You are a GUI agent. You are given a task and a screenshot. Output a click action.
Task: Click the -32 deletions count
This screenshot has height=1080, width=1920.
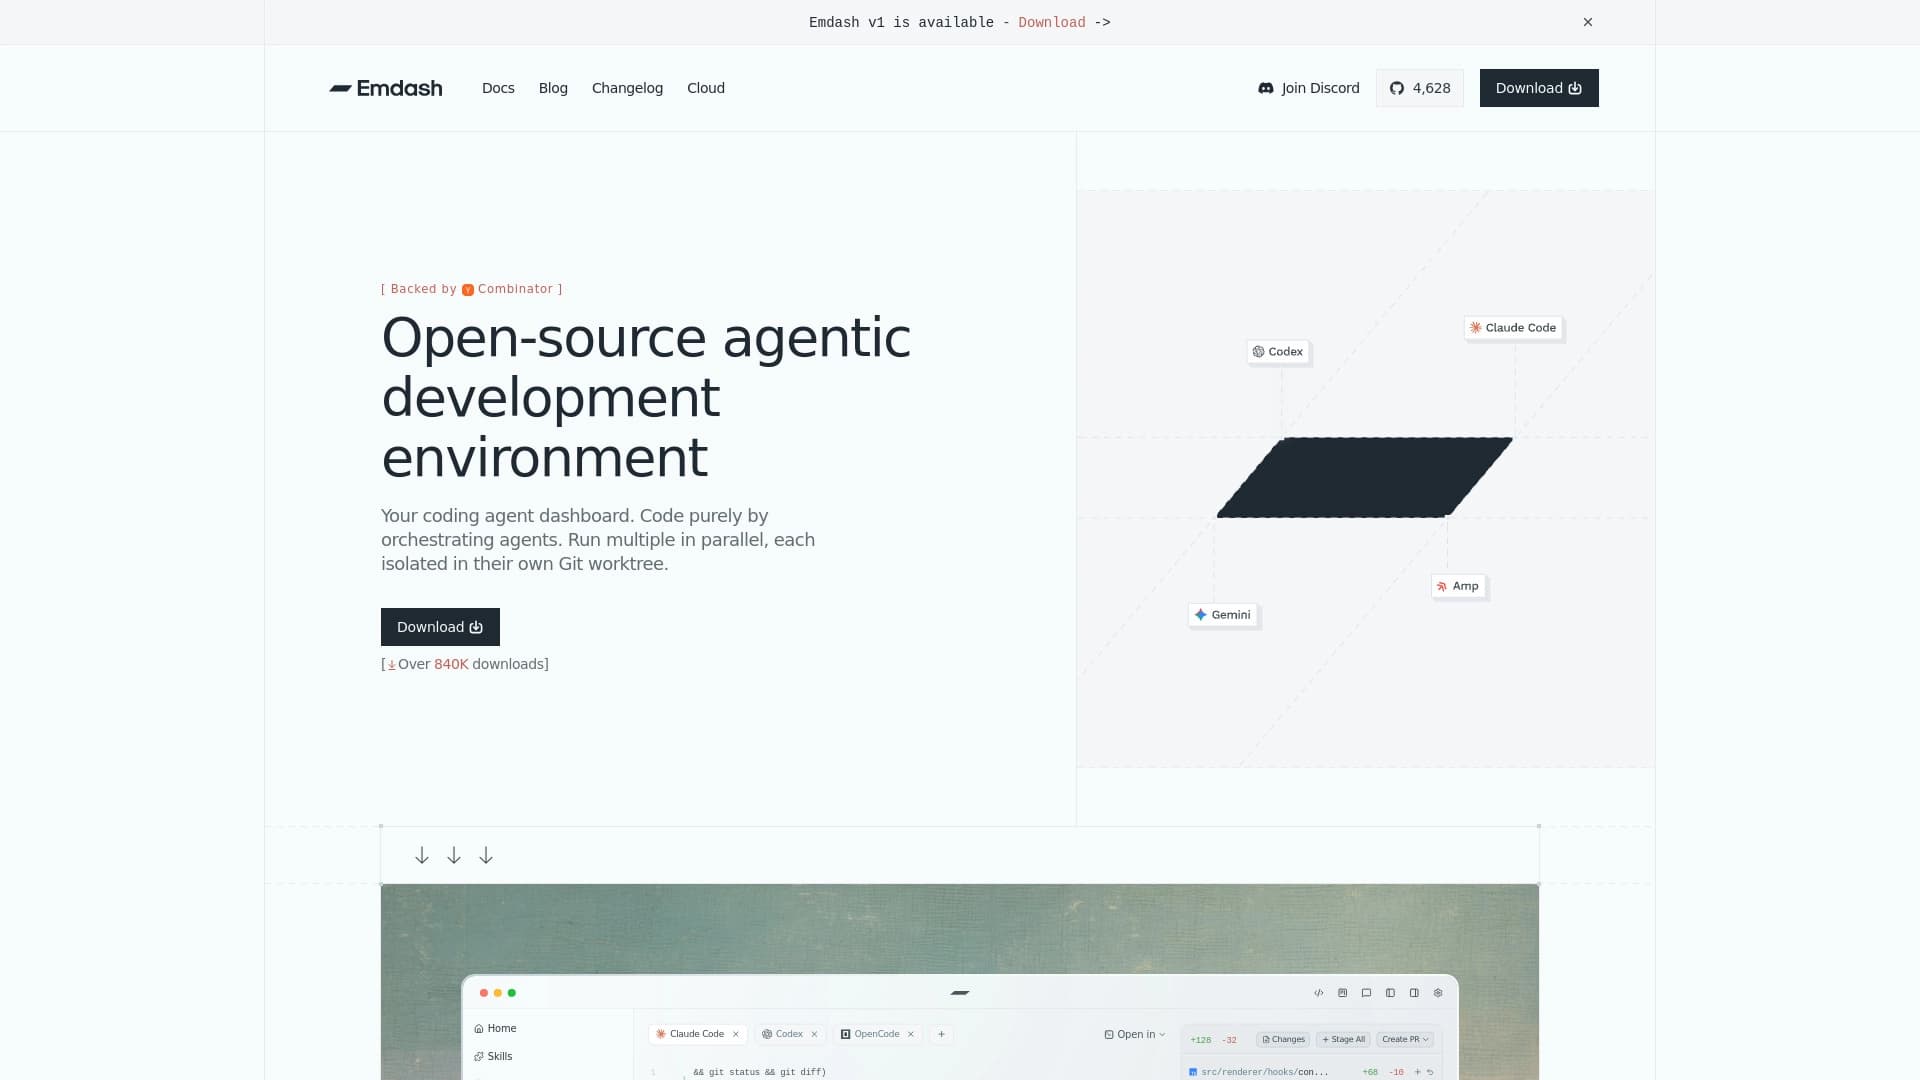coord(1230,1040)
